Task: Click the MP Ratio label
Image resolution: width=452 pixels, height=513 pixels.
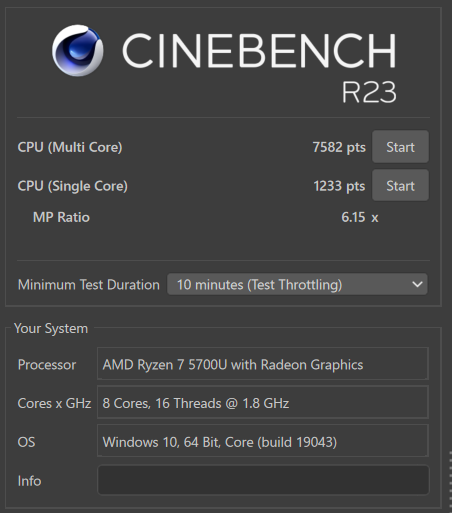Action: tap(61, 217)
